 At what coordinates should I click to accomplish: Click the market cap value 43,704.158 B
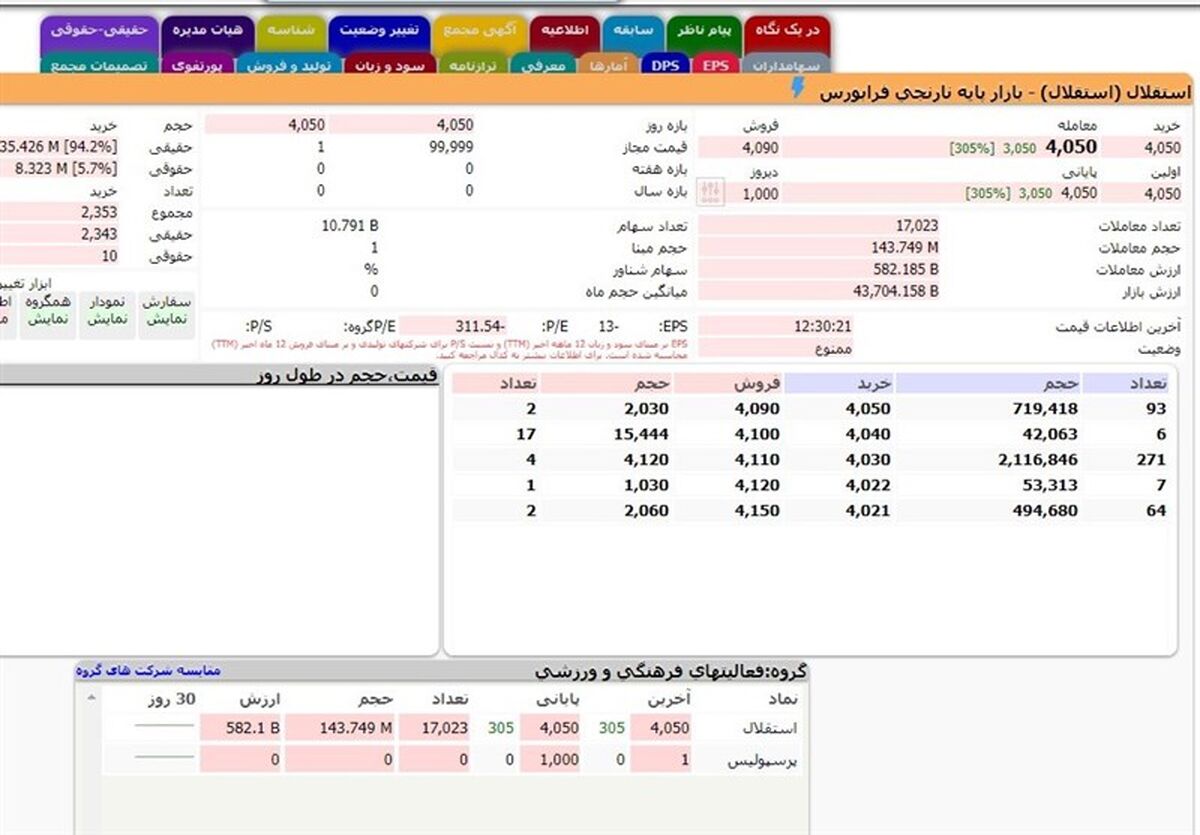click(896, 291)
